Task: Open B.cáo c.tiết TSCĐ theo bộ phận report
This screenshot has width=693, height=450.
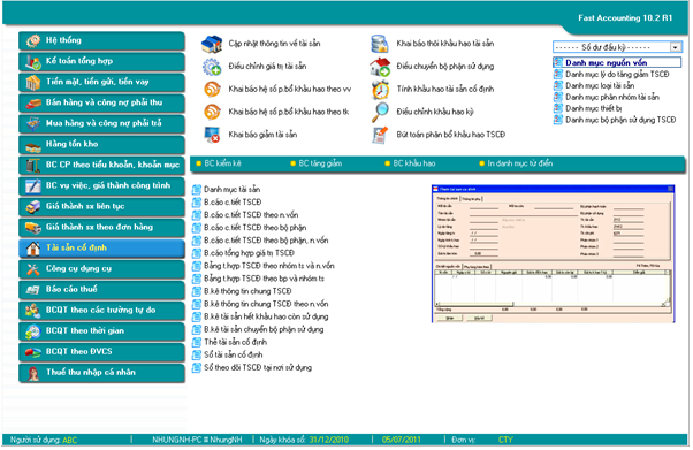Action: coord(255,228)
